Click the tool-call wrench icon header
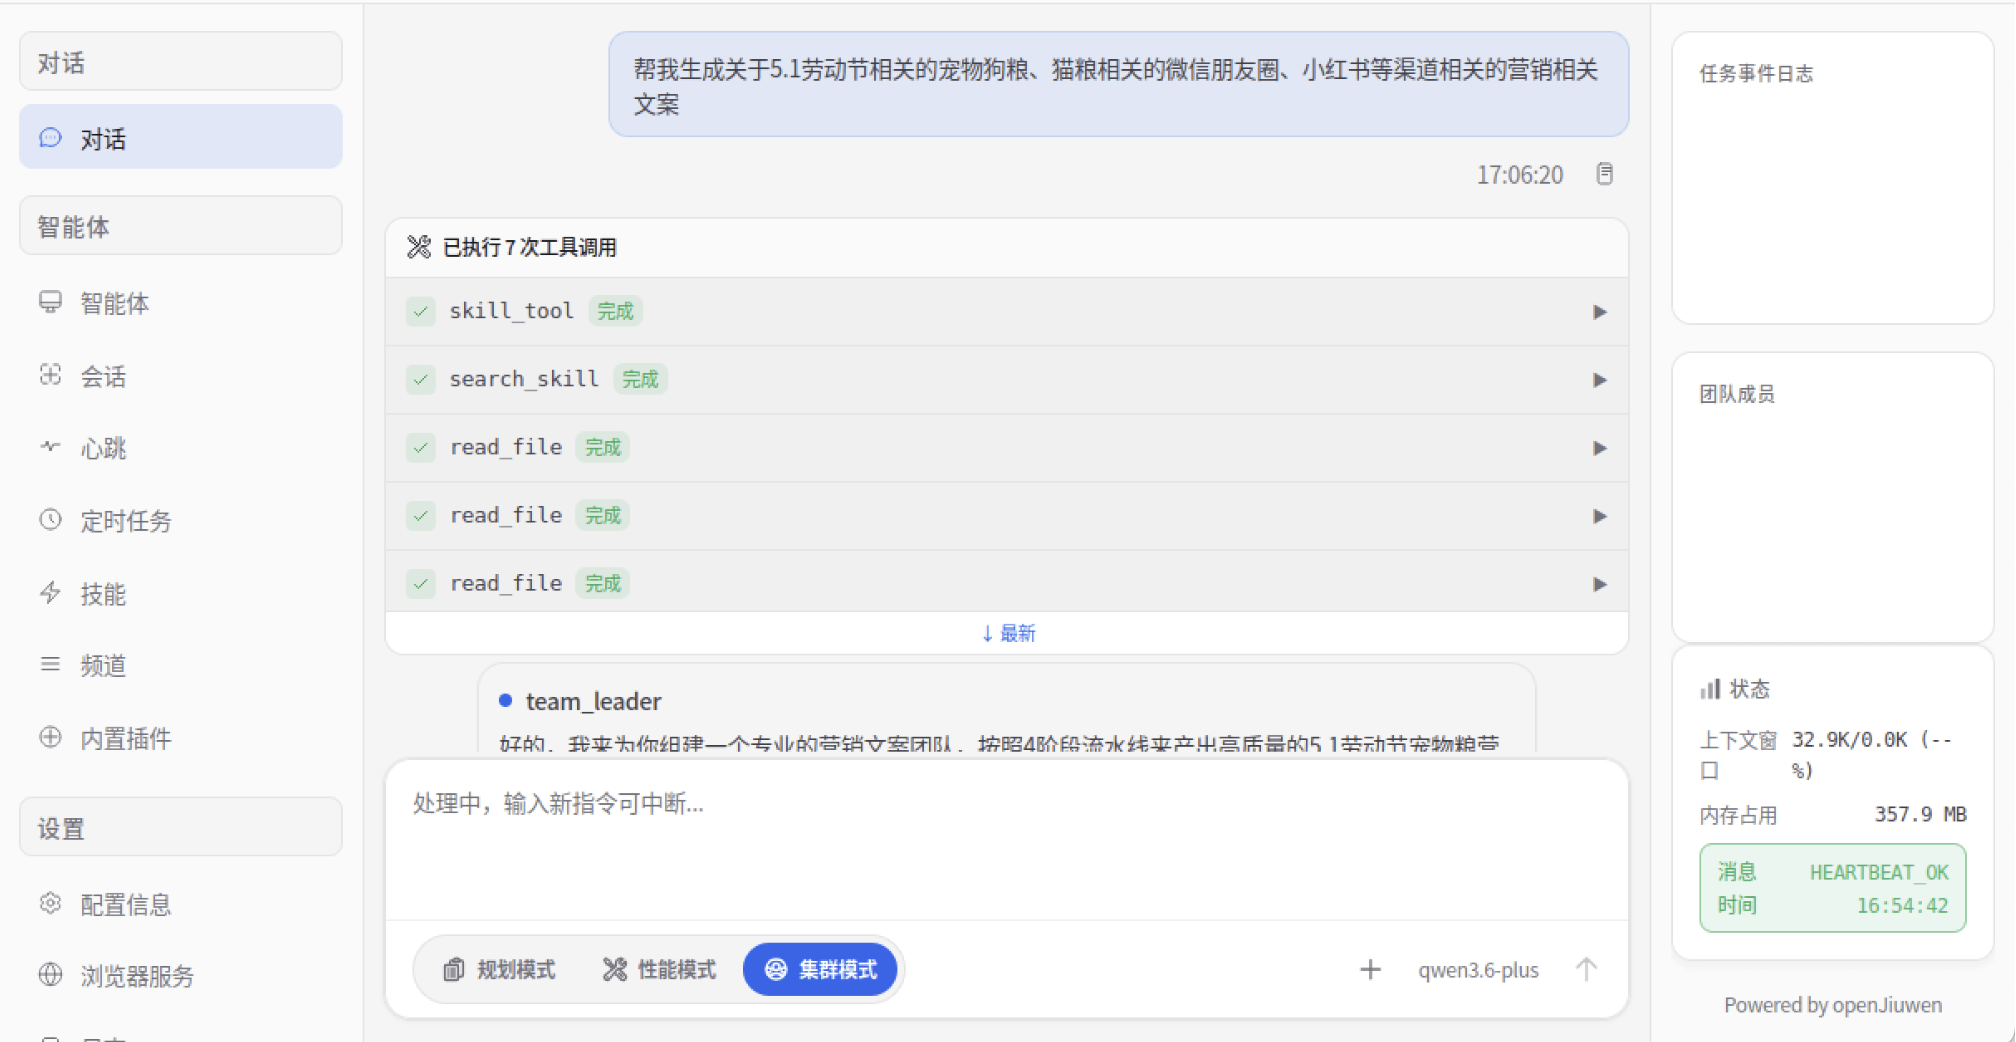This screenshot has height=1042, width=2016. coord(419,247)
